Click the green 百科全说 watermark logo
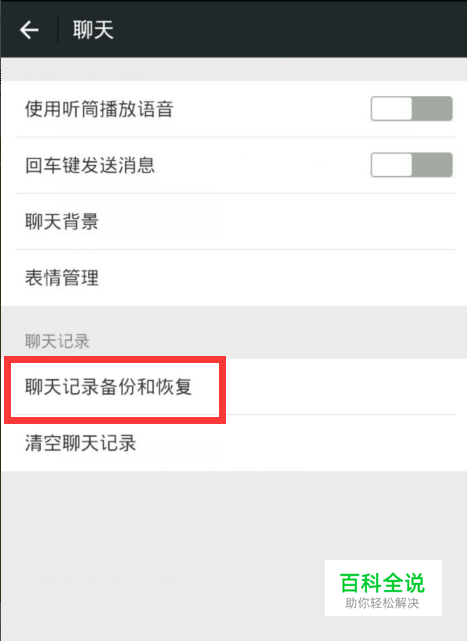 (x=382, y=583)
